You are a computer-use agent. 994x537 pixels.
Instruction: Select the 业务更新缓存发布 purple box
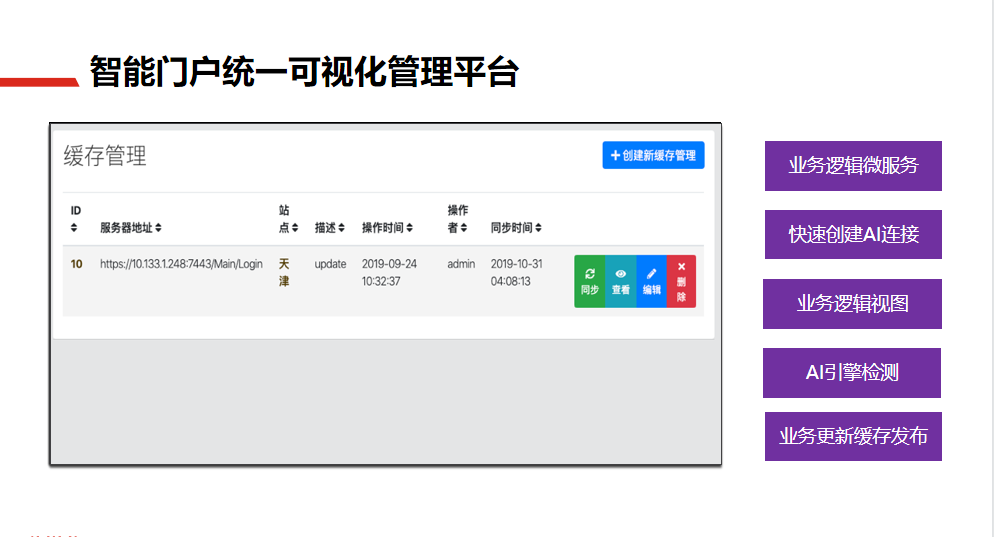coord(853,436)
